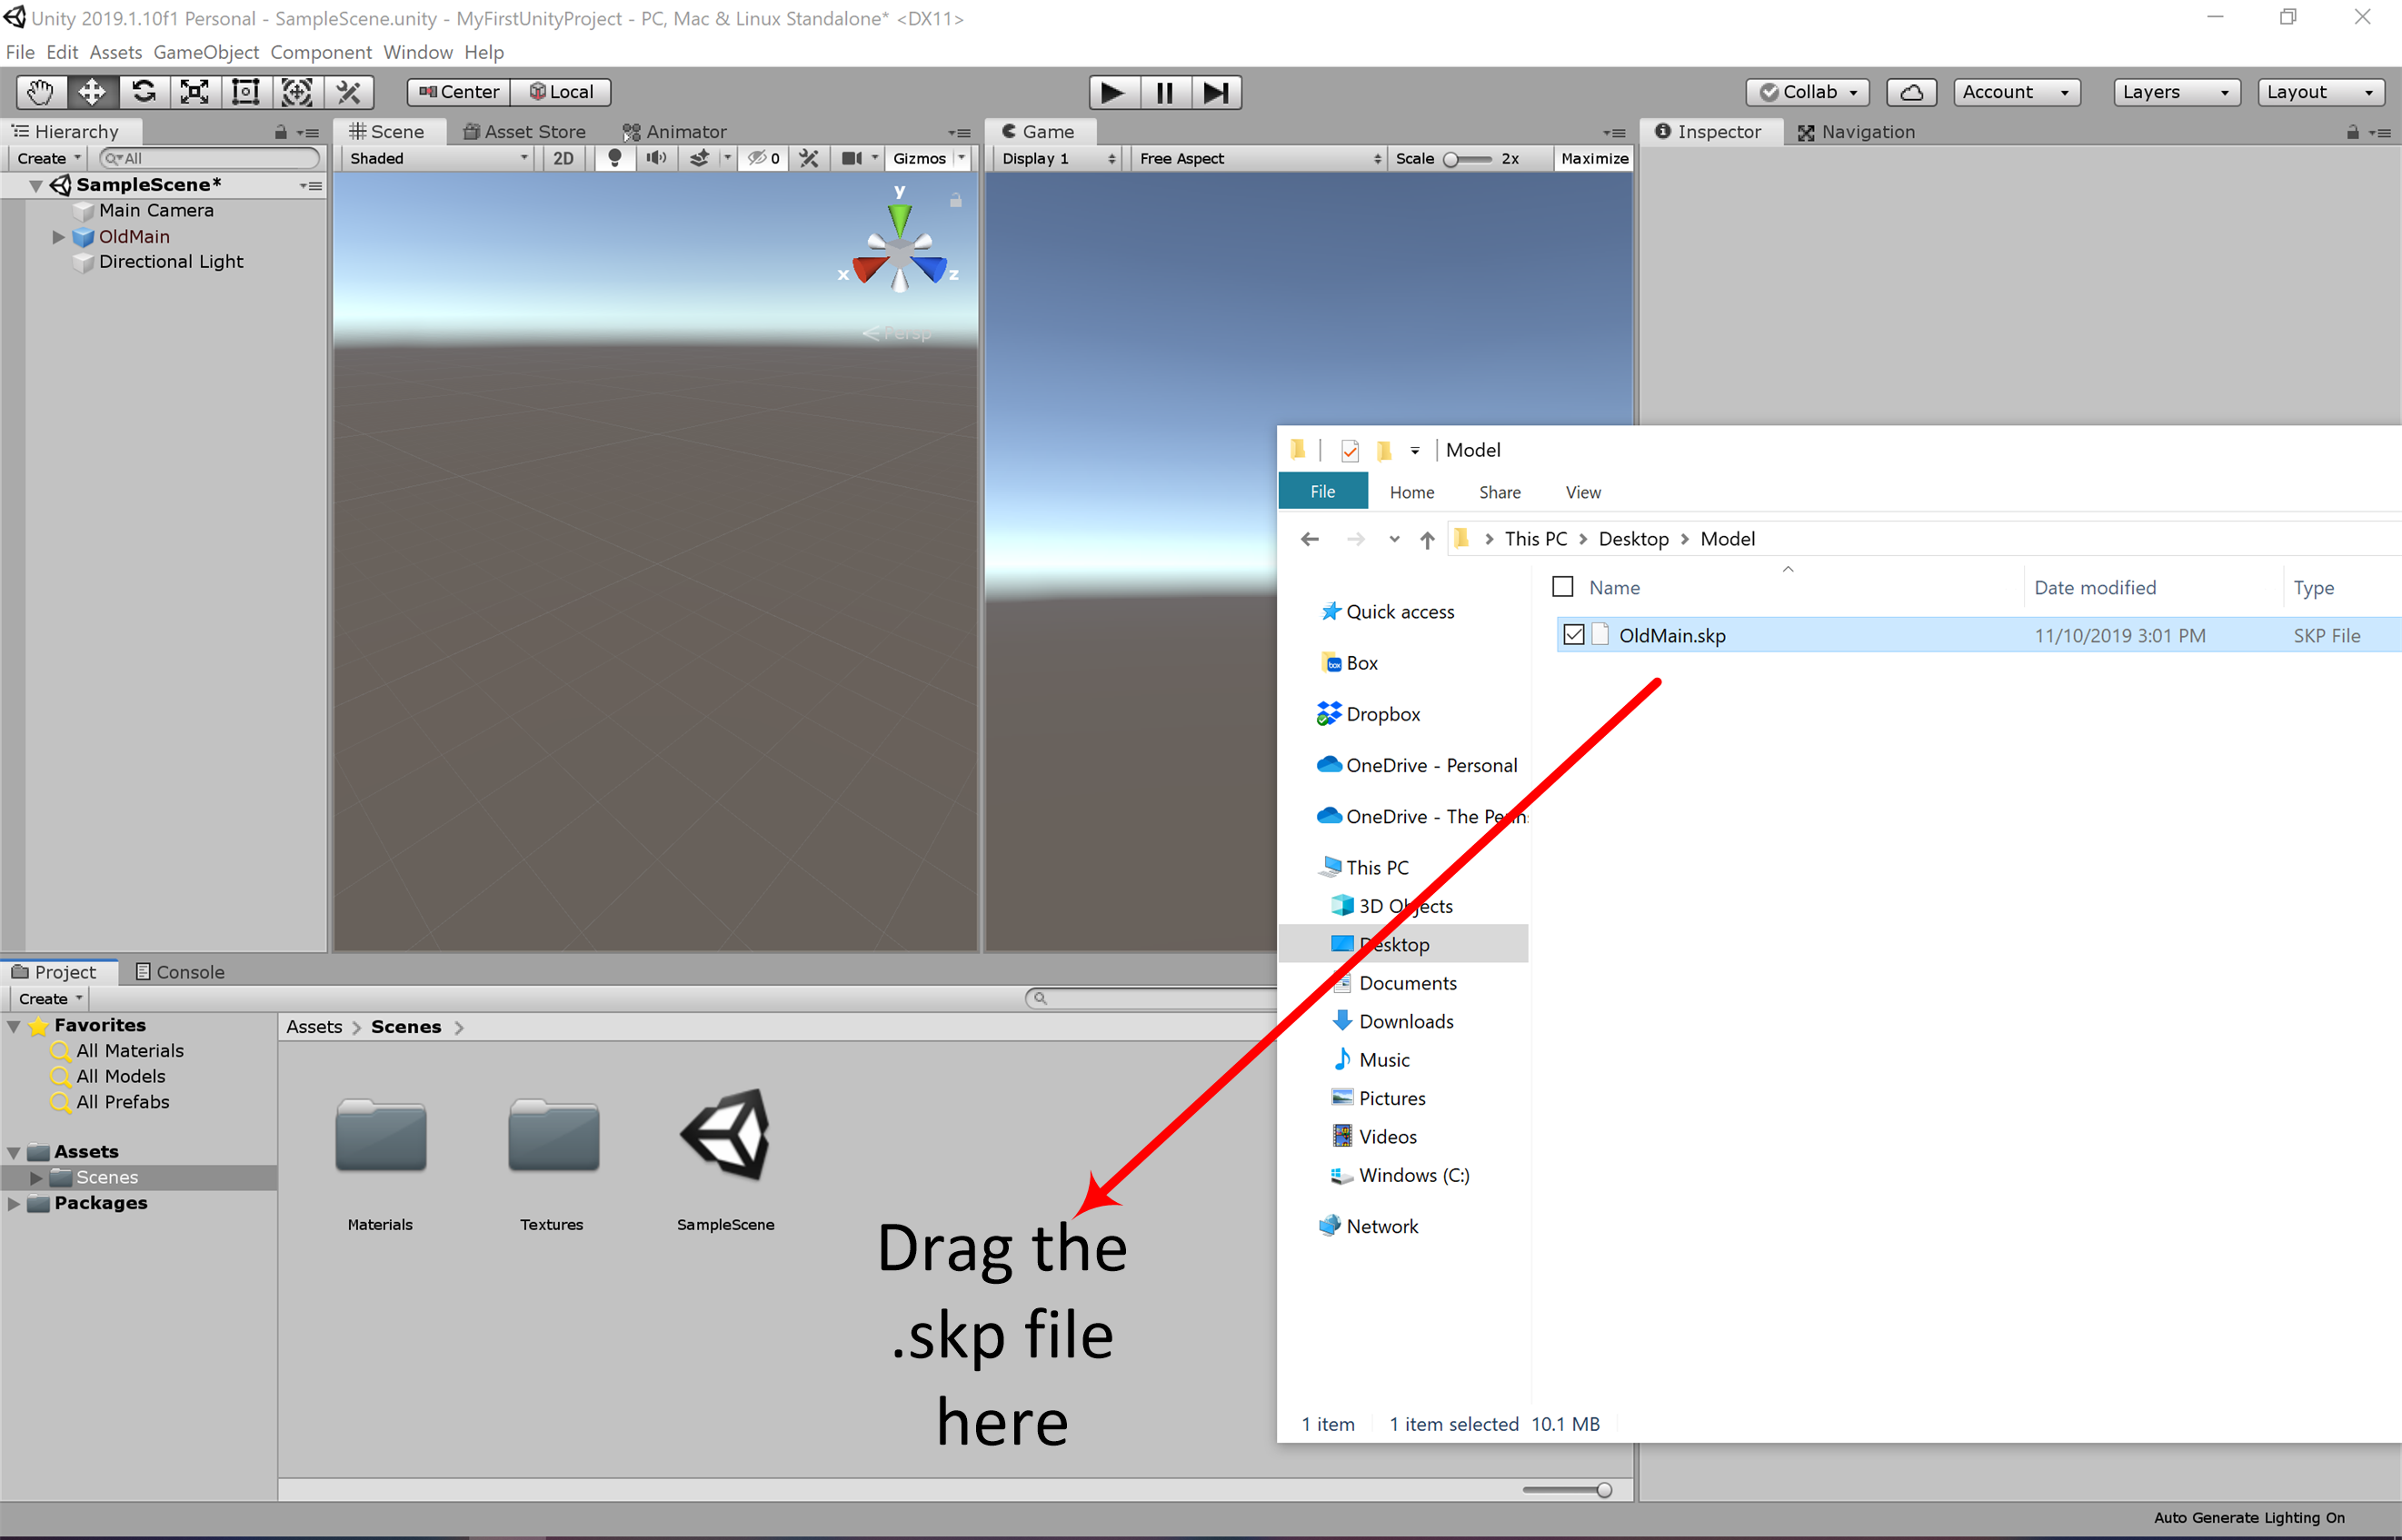
Task: Open the Assets menu
Action: click(x=116, y=52)
